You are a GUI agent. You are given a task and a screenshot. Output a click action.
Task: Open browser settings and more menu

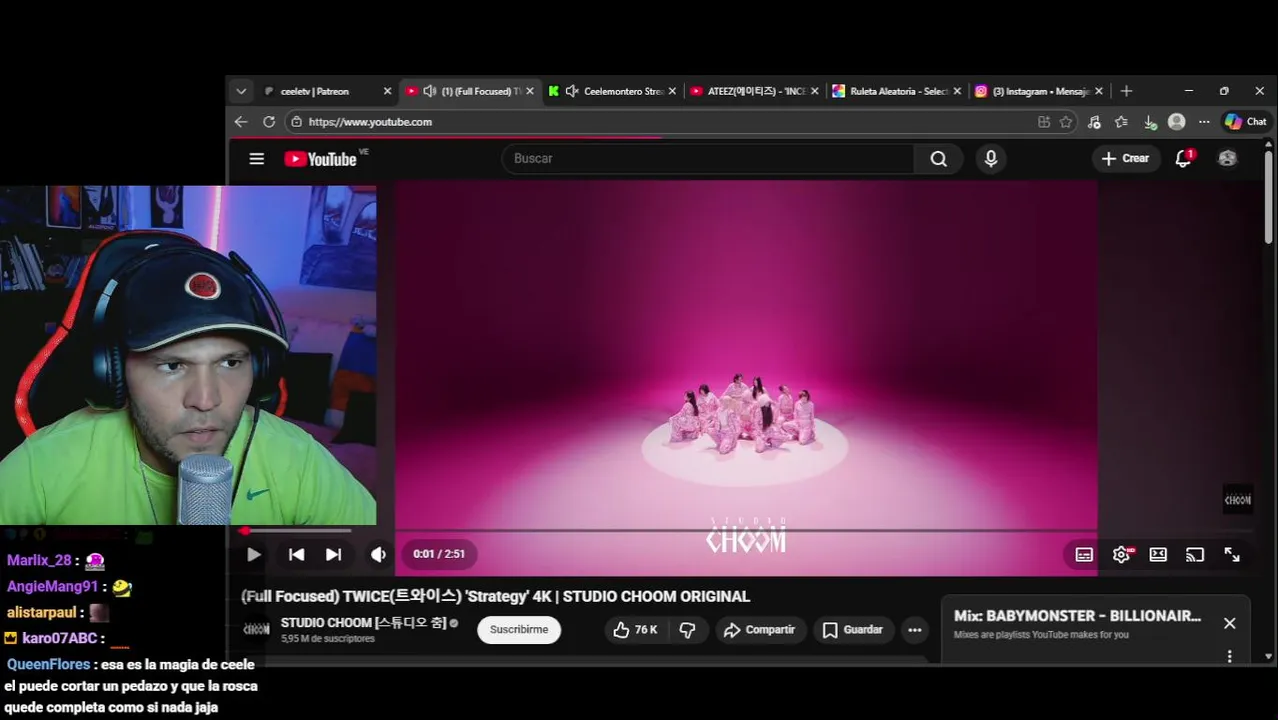coord(1204,122)
